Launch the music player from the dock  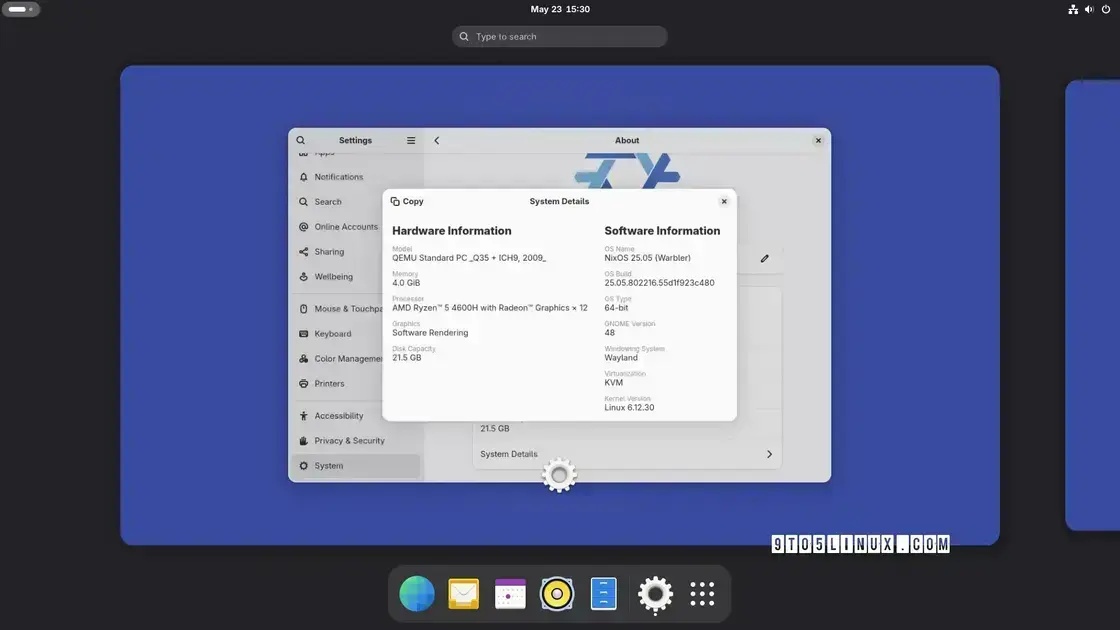(x=556, y=594)
